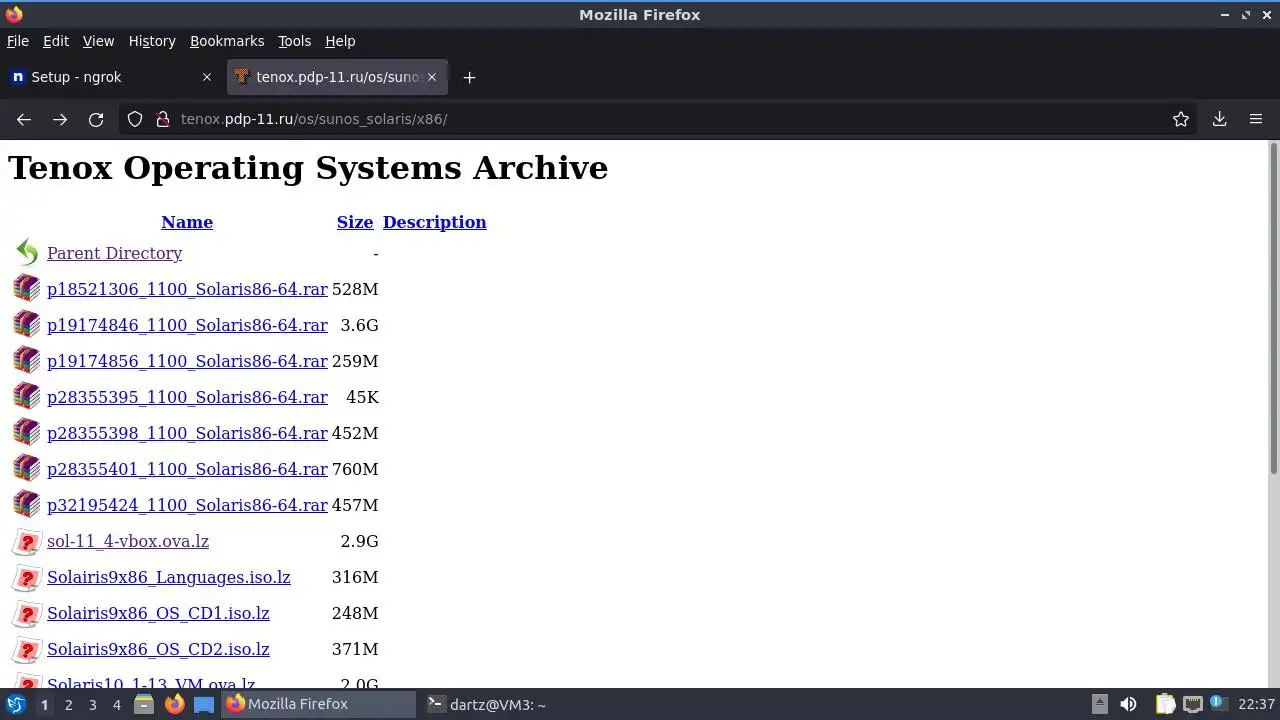This screenshot has height=720, width=1280.
Task: Go back with the back arrow
Action: pos(24,119)
